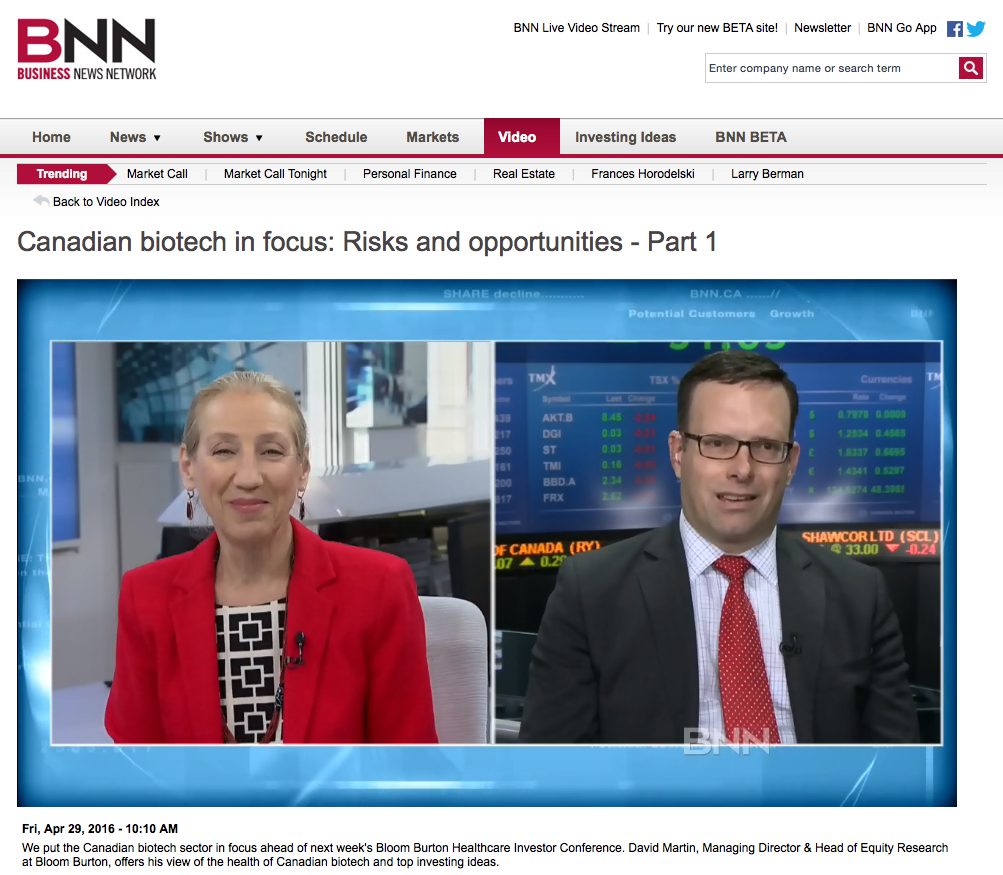Image resolution: width=1003 pixels, height=875 pixels.
Task: Open trending topic Personal Finance
Action: (x=409, y=174)
